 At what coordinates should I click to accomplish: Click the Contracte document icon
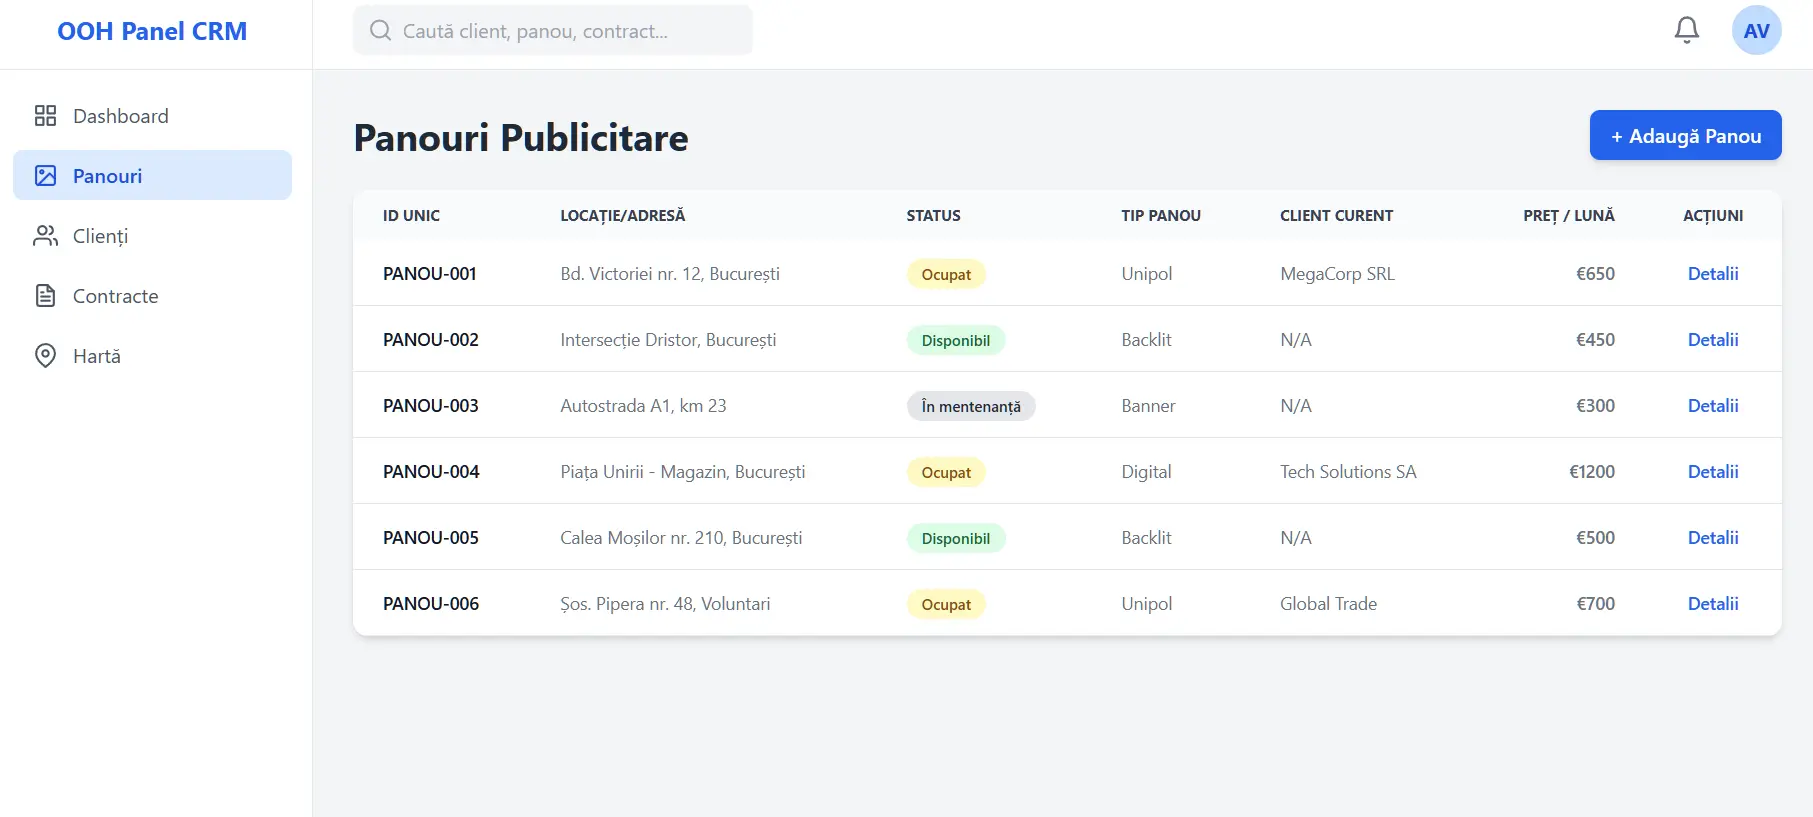(45, 296)
